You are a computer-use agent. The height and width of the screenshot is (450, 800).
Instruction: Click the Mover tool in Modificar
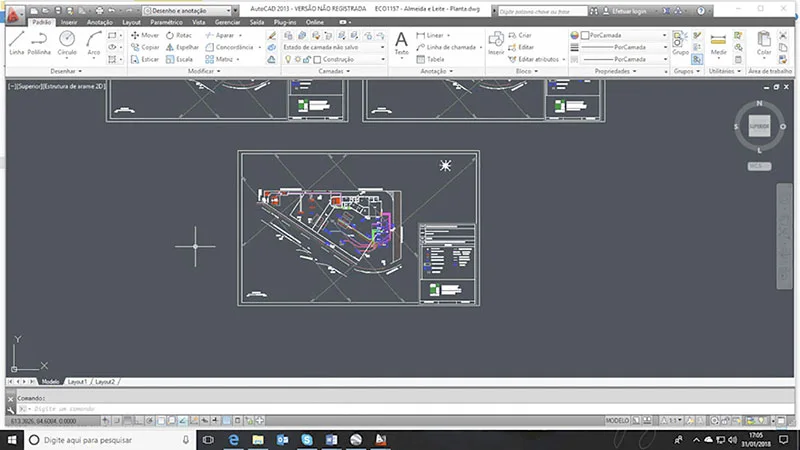pyautogui.click(x=145, y=35)
